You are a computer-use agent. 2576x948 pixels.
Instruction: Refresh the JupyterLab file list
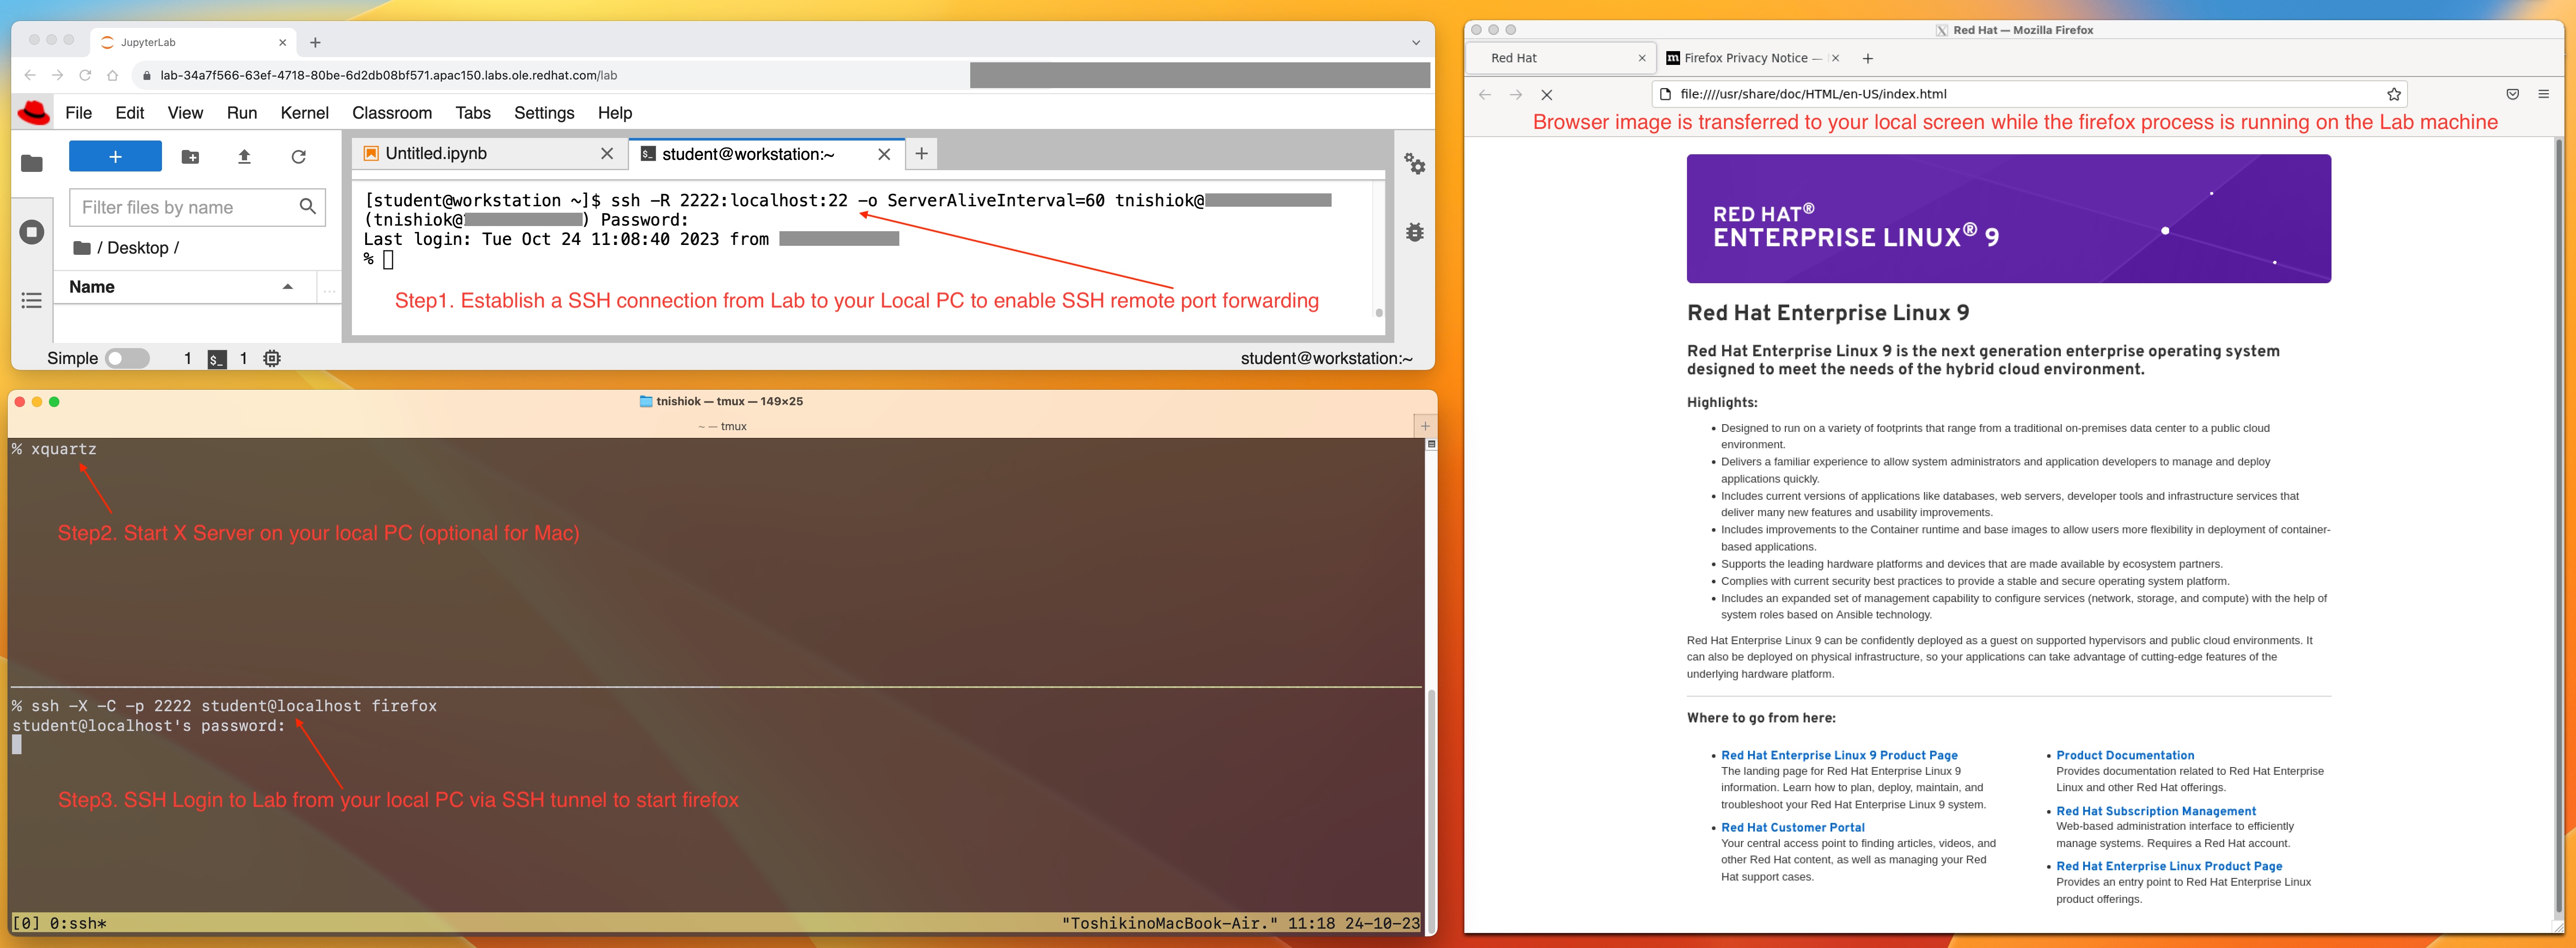click(298, 156)
